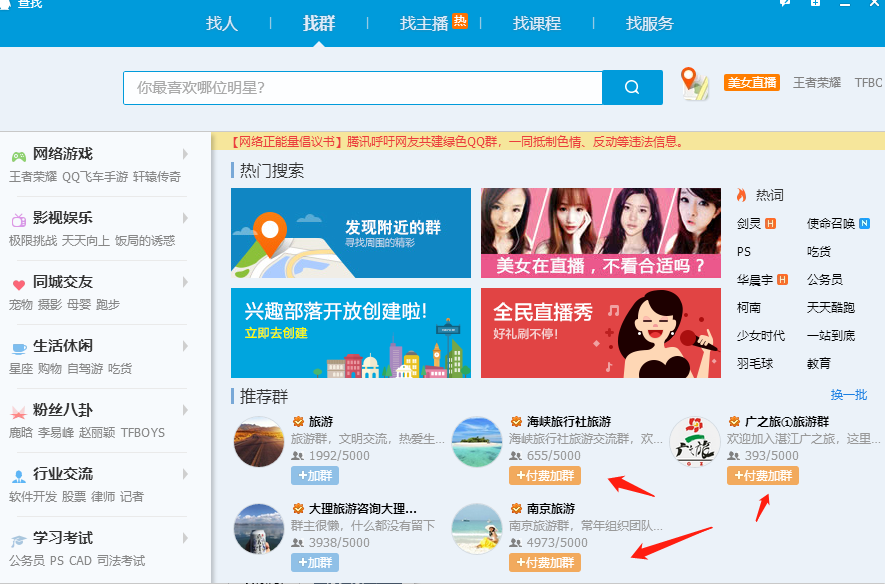The height and width of the screenshot is (584, 885).
Task: Click the magnifier search button
Action: pos(632,87)
